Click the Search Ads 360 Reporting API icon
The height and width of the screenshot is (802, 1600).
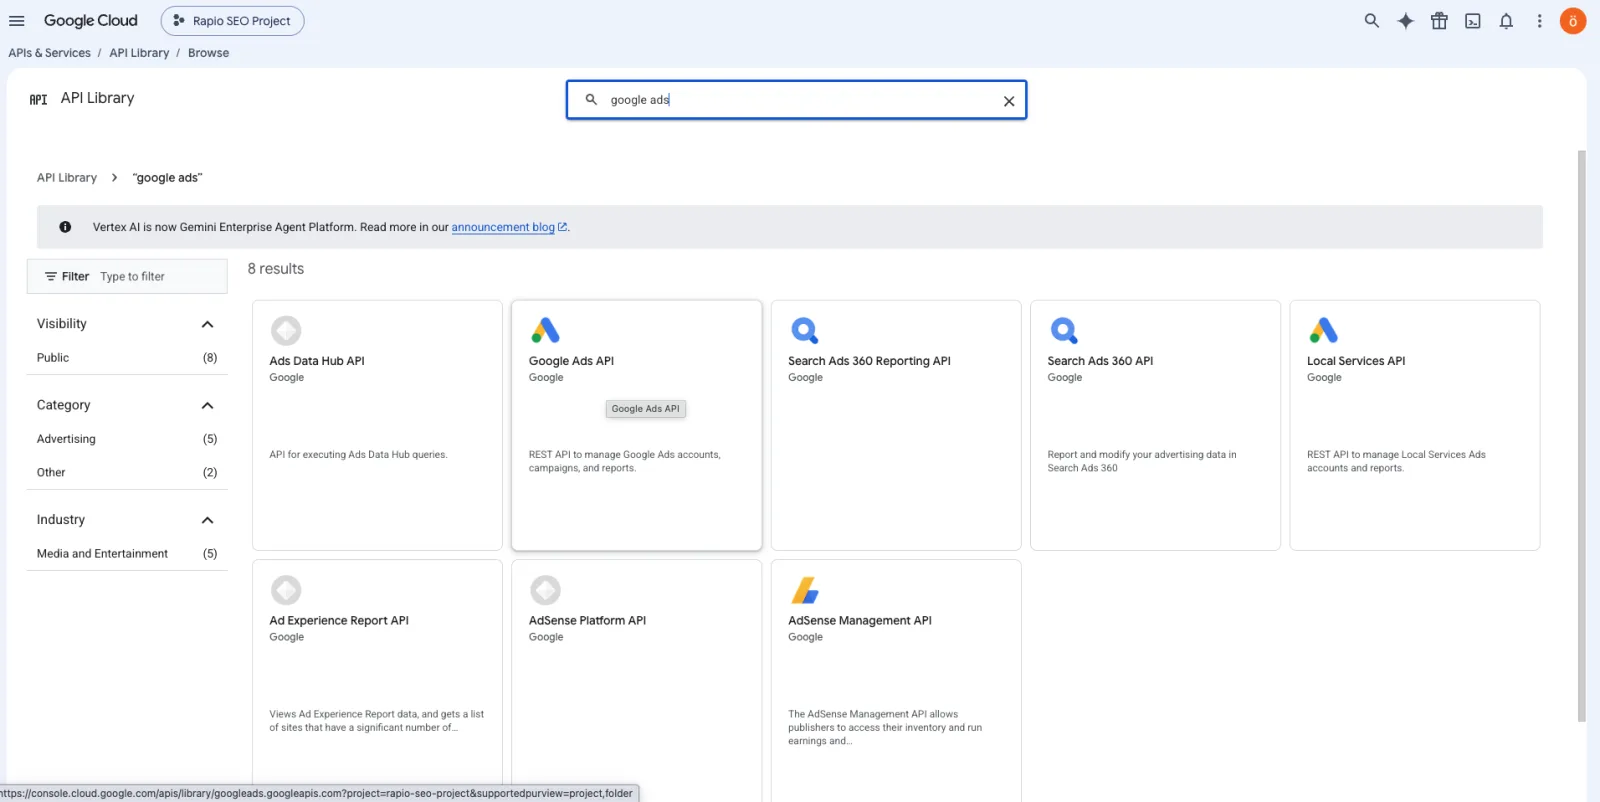(x=805, y=330)
